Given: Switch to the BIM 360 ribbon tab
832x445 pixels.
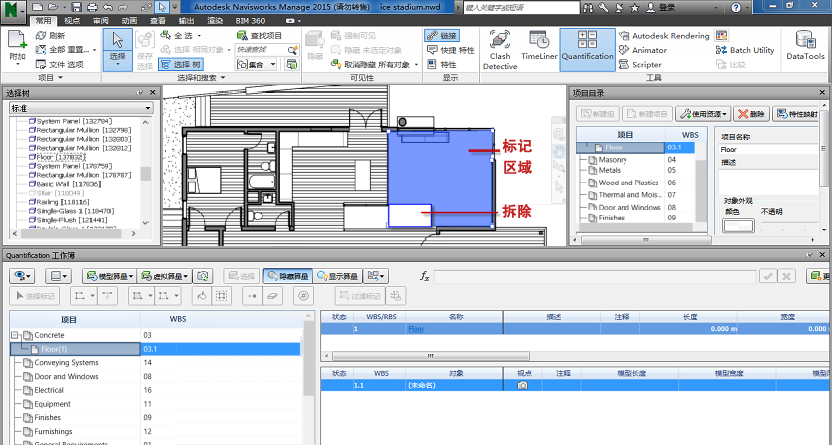Looking at the screenshot, I should [x=250, y=21].
